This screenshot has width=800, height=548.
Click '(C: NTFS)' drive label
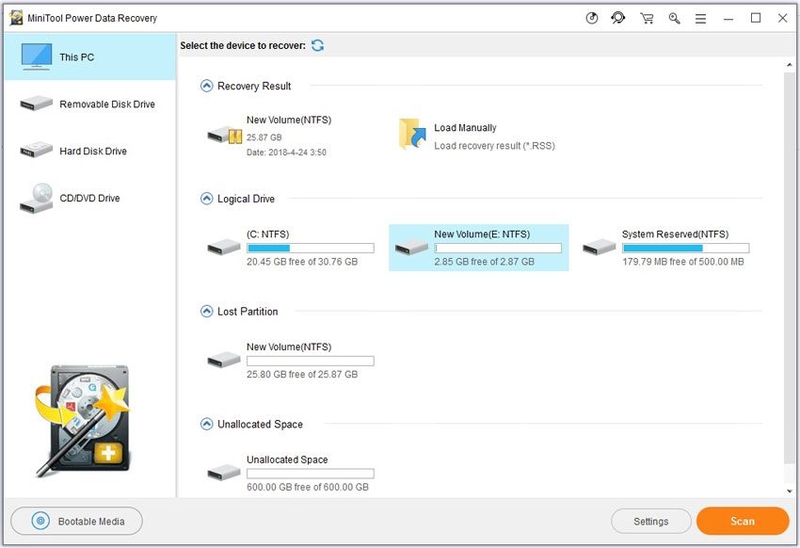pos(267,234)
